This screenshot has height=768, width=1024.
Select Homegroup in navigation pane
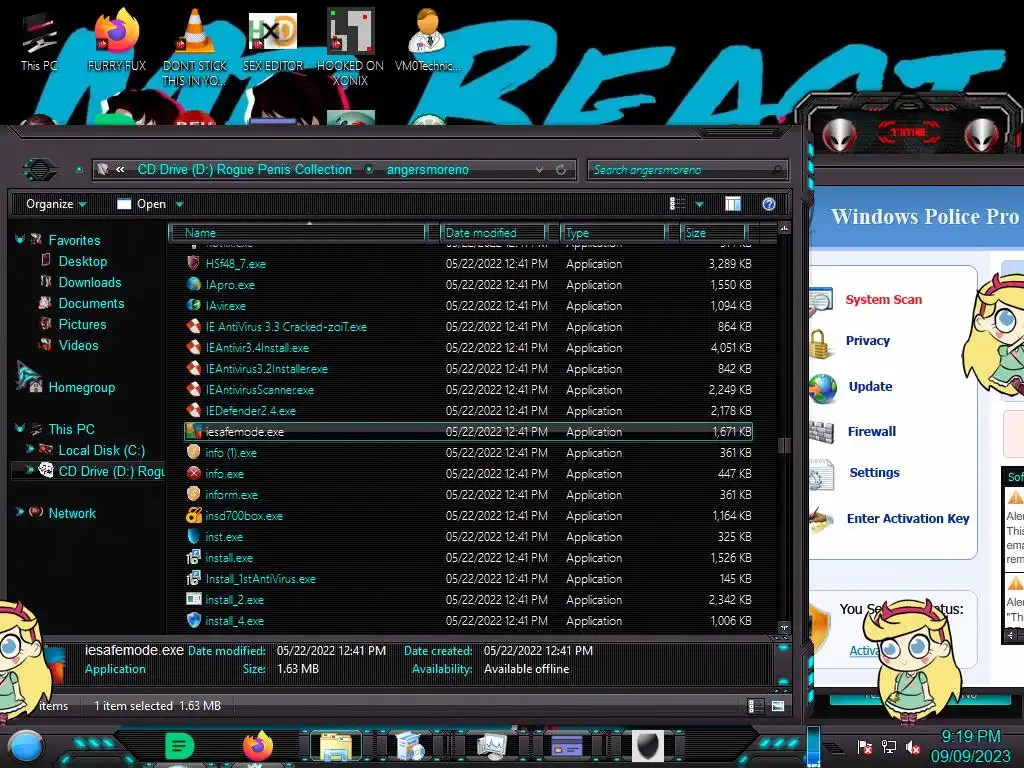(82, 387)
